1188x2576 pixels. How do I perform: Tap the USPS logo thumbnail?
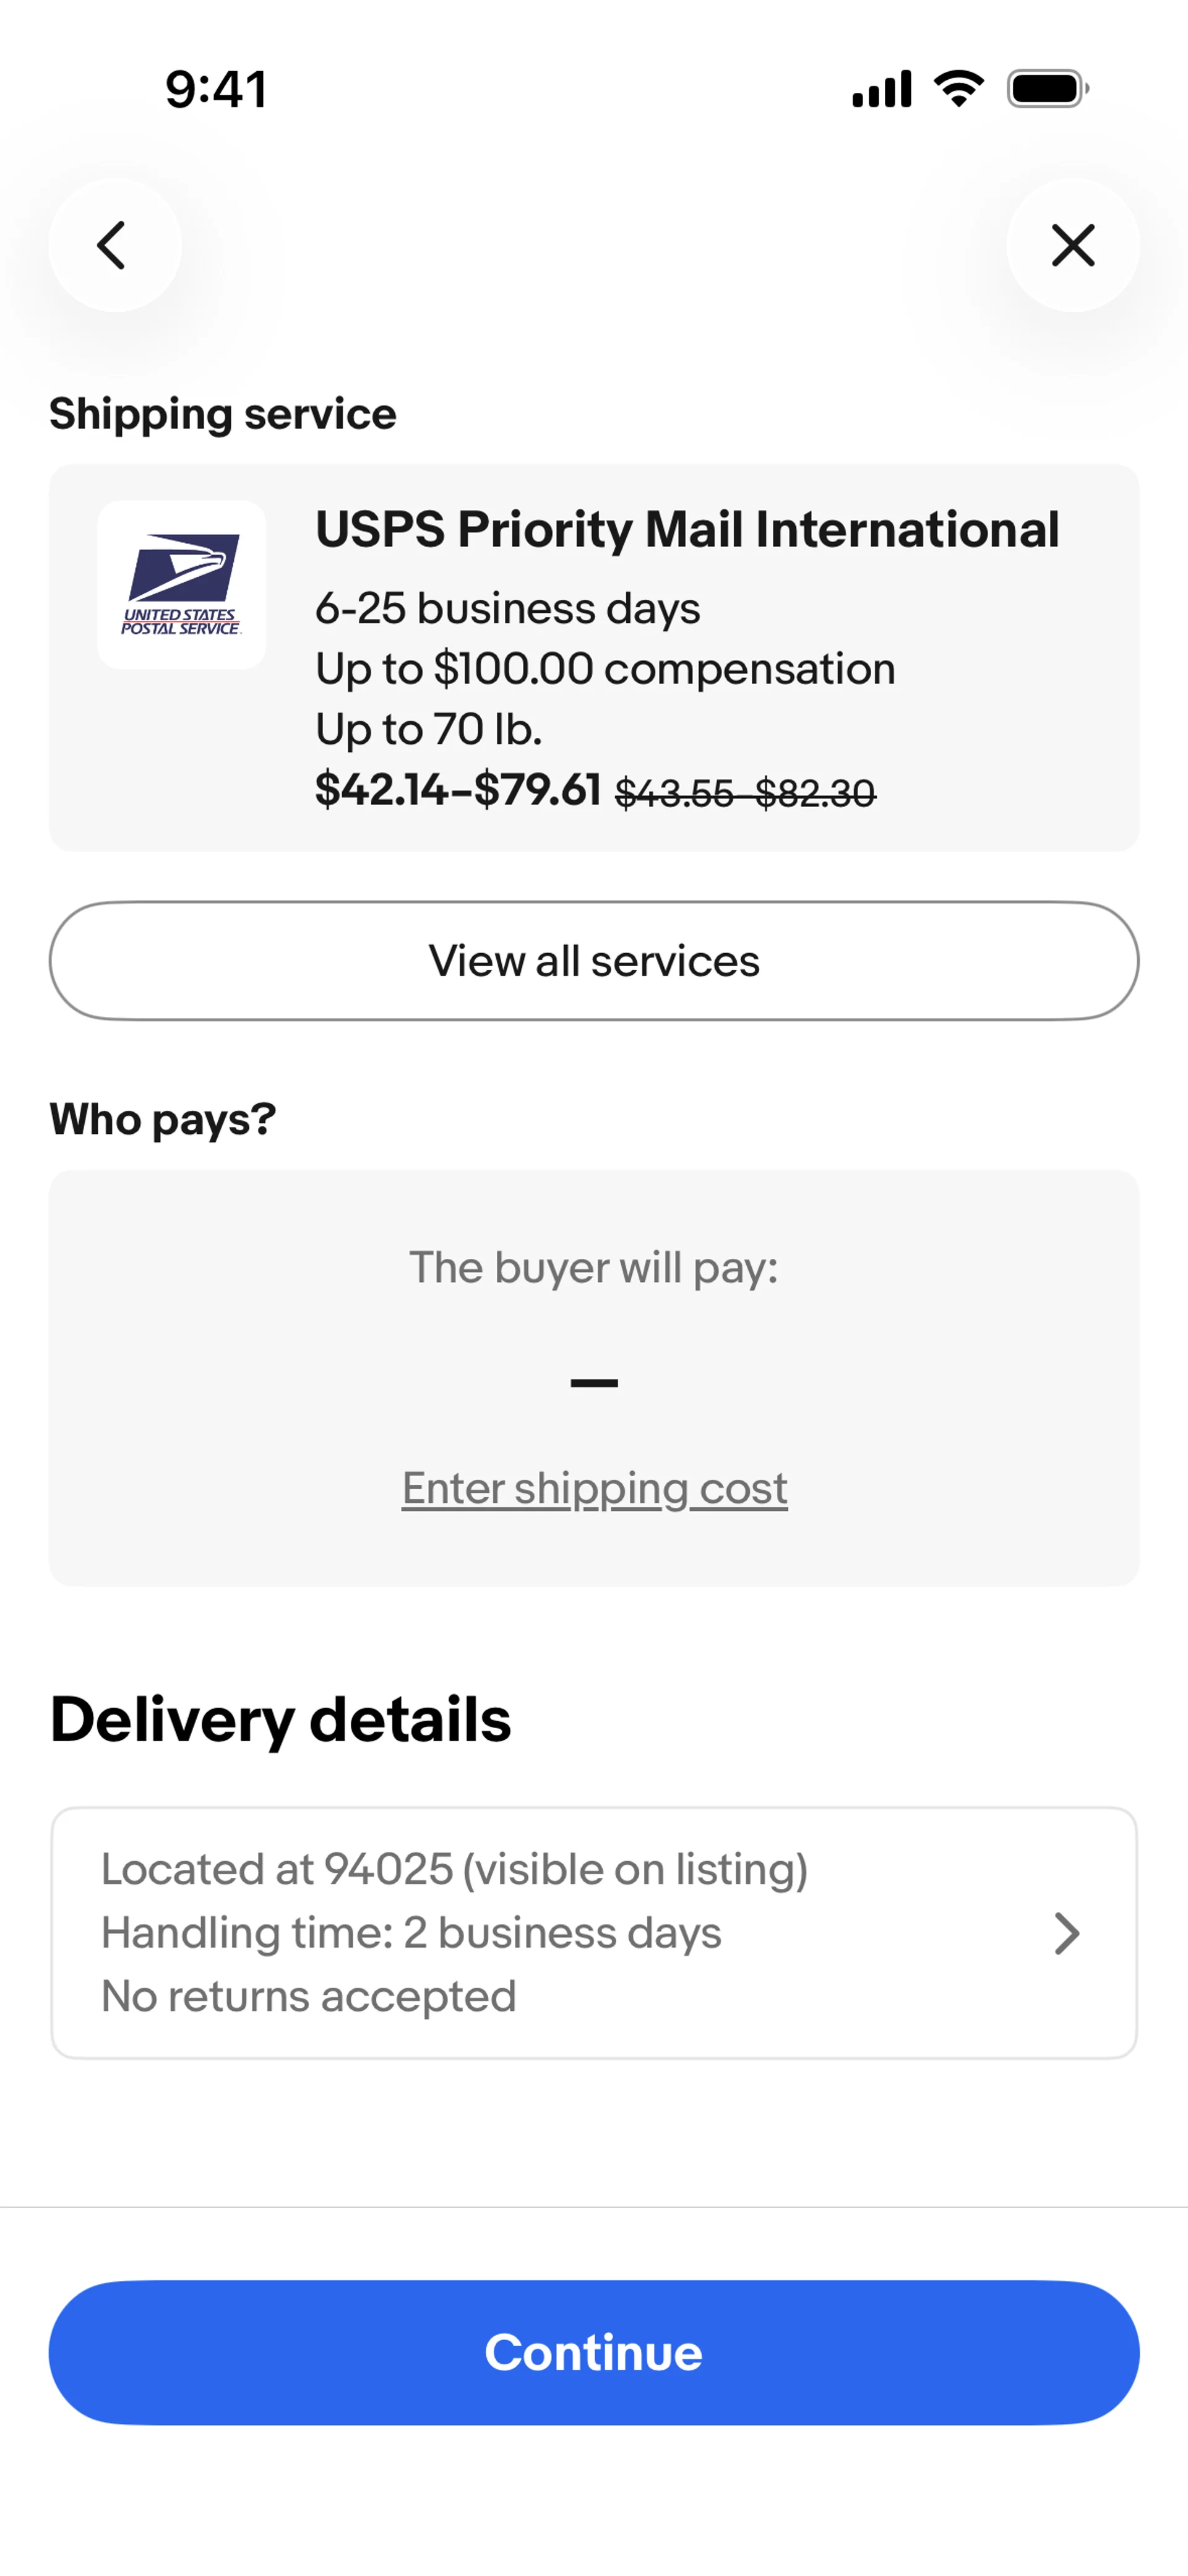181,585
